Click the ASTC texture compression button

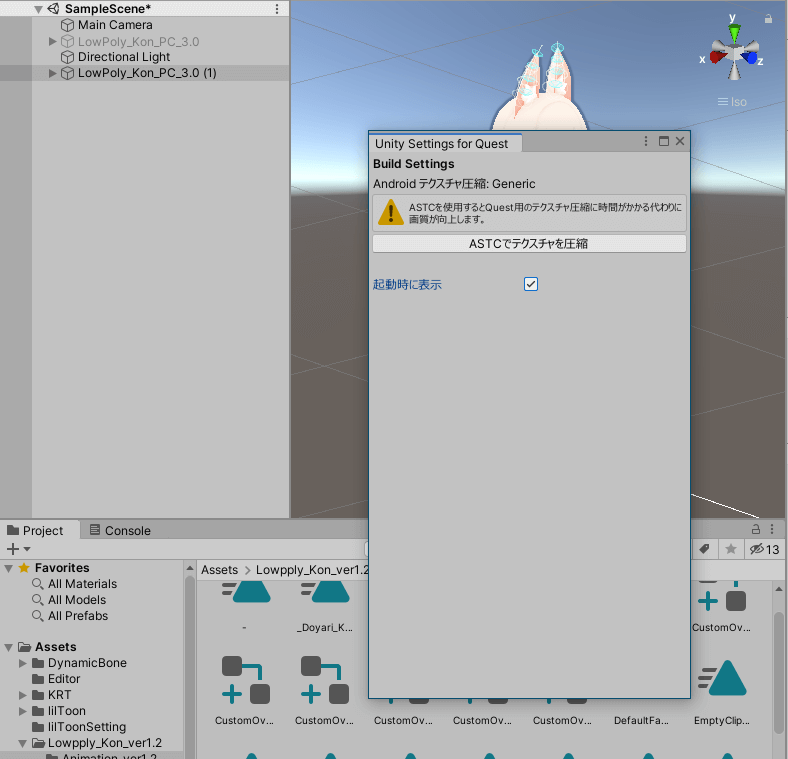click(529, 244)
